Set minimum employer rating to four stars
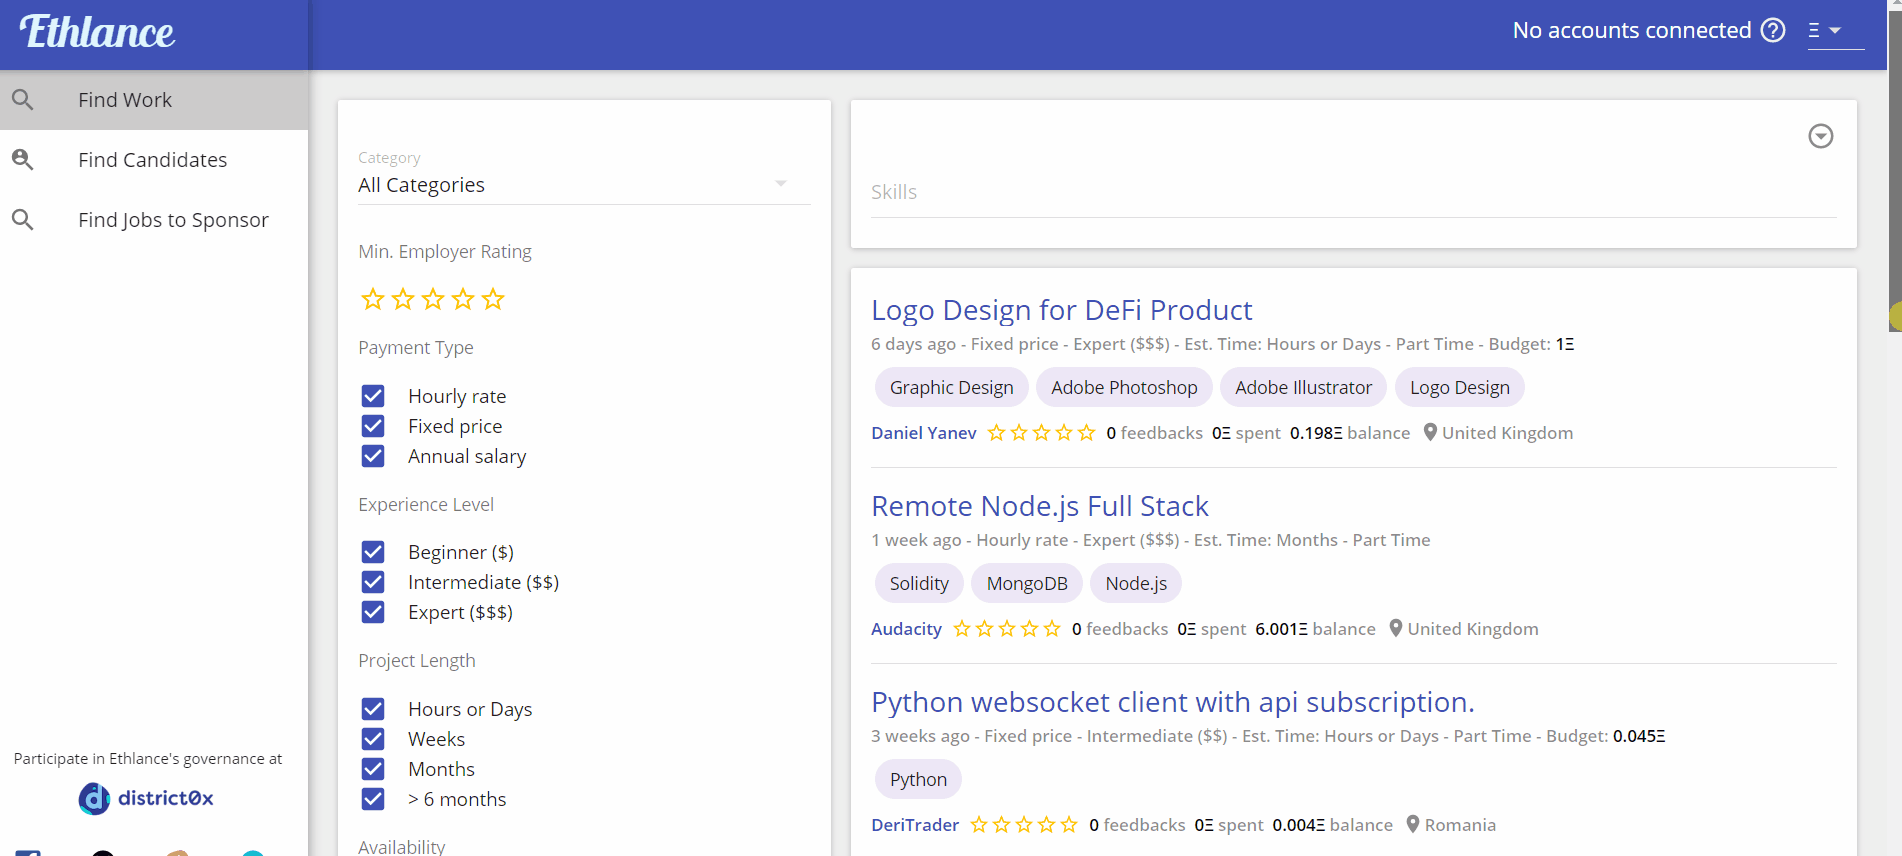The height and width of the screenshot is (856, 1902). (x=463, y=299)
